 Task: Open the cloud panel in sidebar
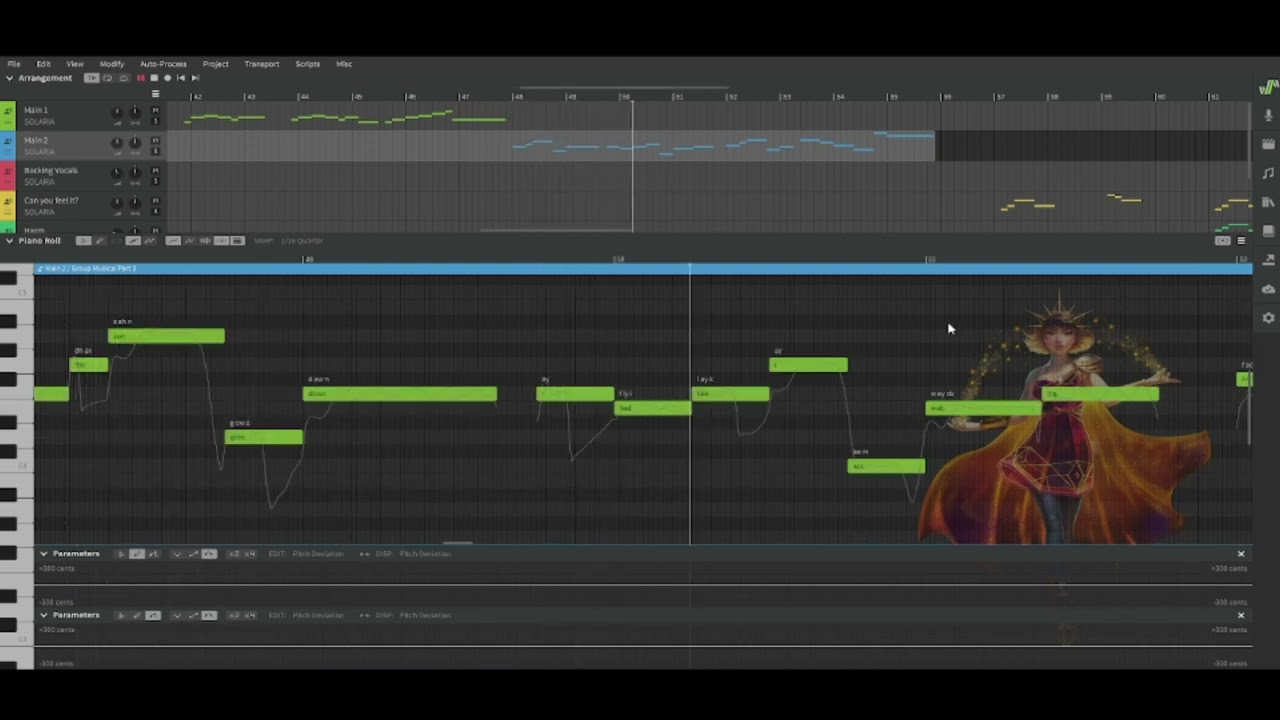pos(1268,289)
